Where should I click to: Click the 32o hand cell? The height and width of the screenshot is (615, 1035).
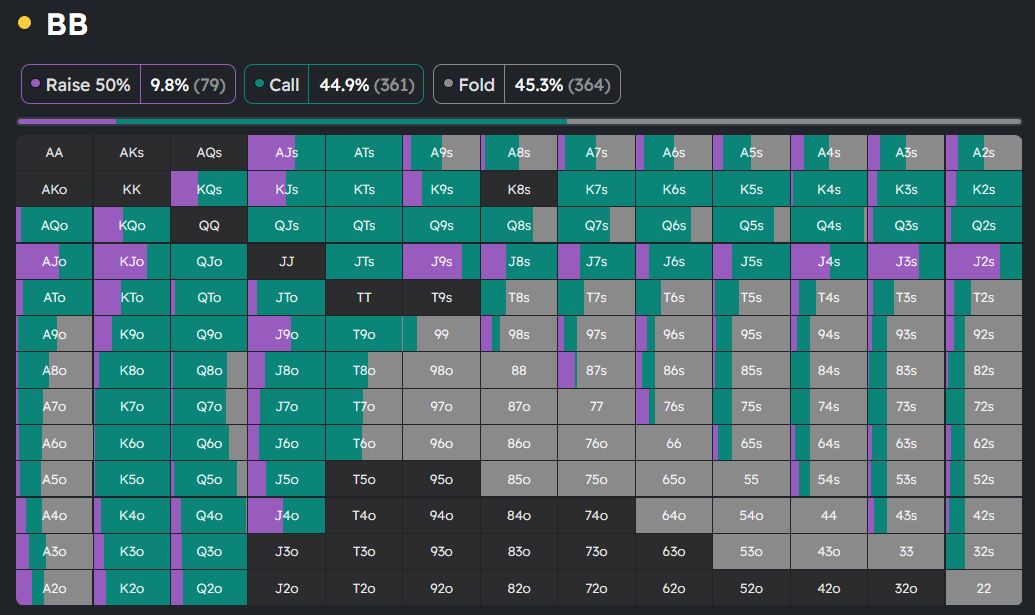pyautogui.click(x=905, y=588)
